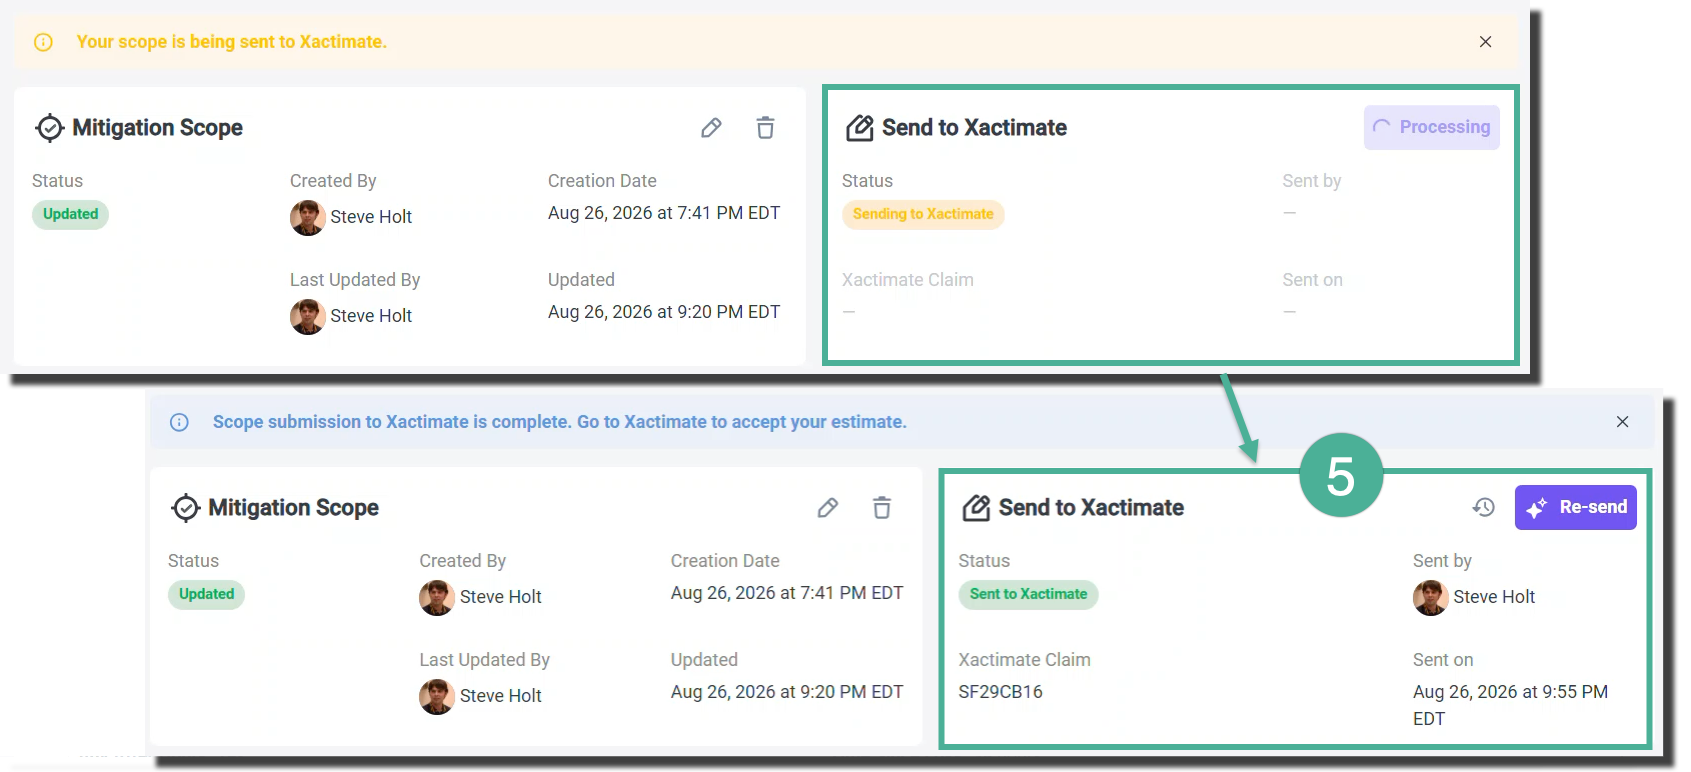Click the 'Updated' status badge in the top panel
The image size is (1691, 772).
click(70, 214)
